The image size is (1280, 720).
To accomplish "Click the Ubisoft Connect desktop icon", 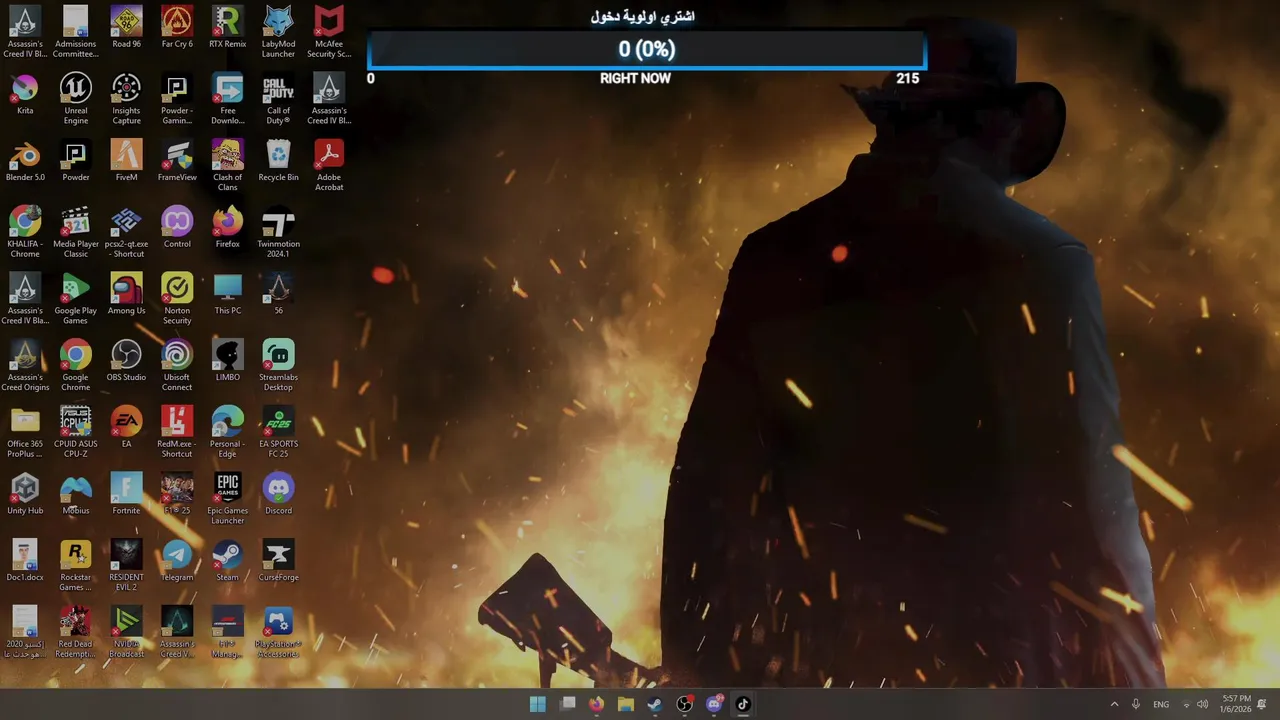I will pos(177,366).
